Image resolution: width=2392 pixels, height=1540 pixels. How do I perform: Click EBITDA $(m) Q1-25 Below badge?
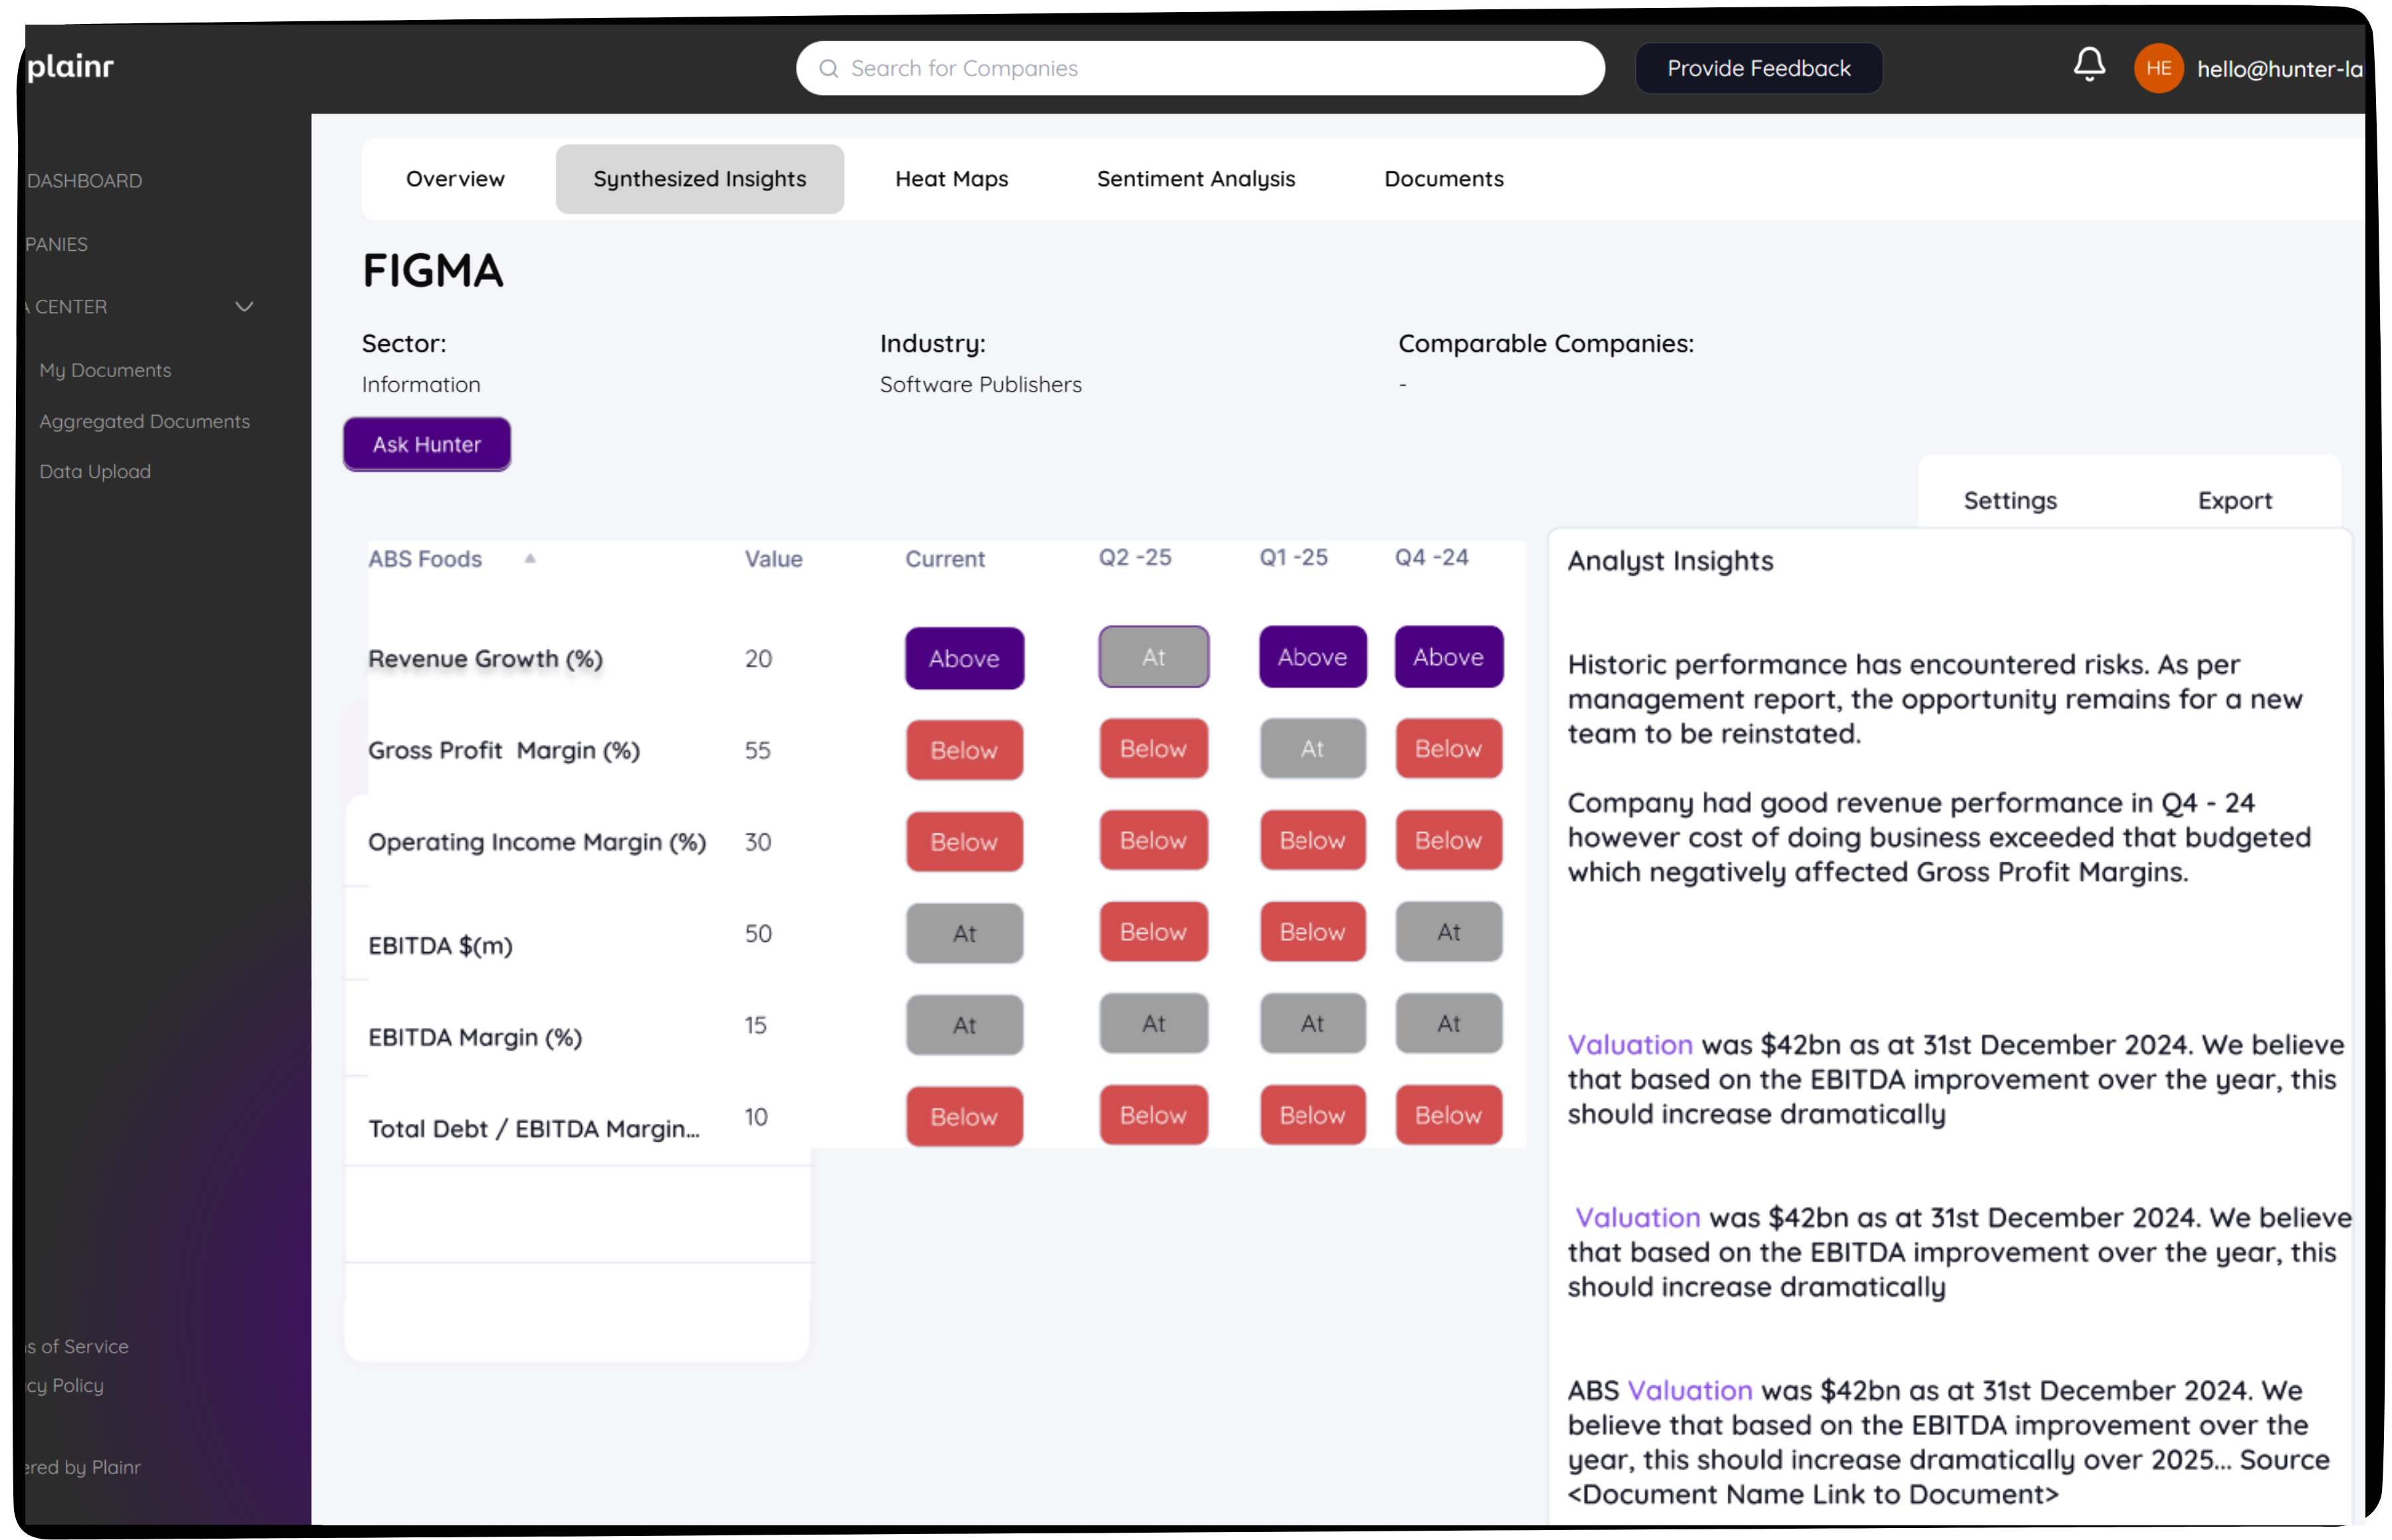point(1312,932)
